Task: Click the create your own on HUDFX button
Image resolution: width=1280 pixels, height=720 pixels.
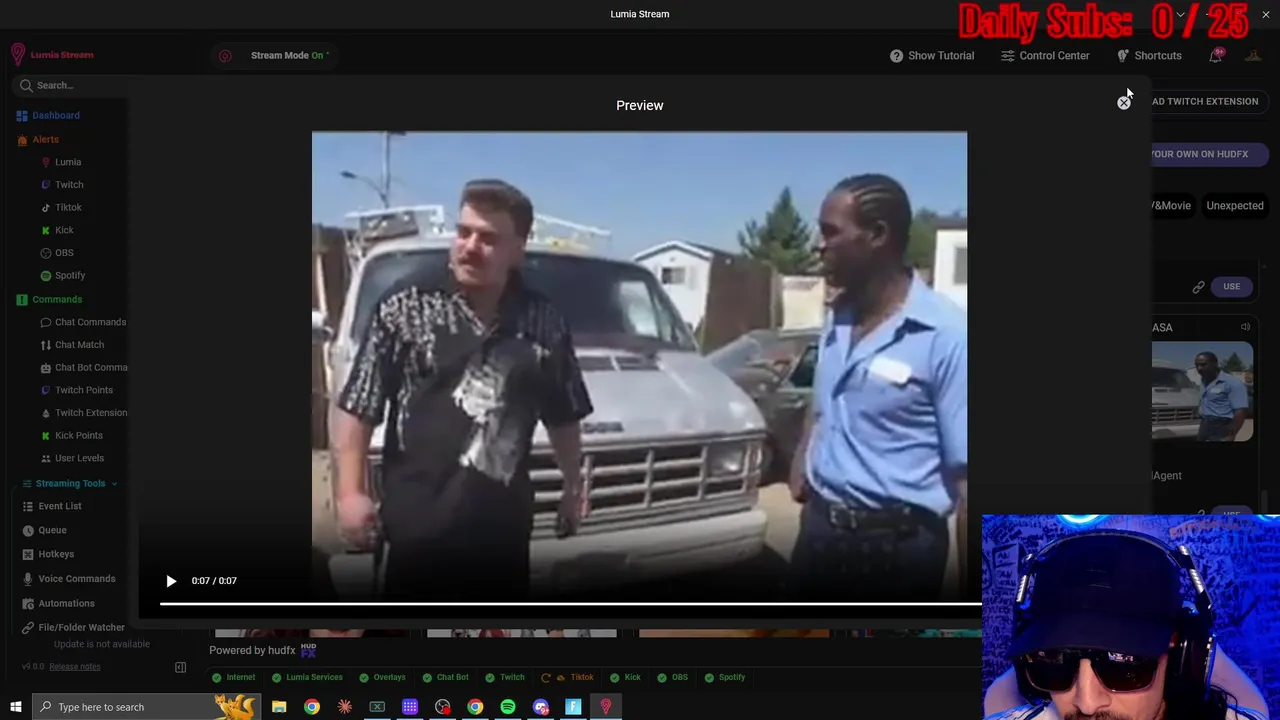Action: [1208, 154]
